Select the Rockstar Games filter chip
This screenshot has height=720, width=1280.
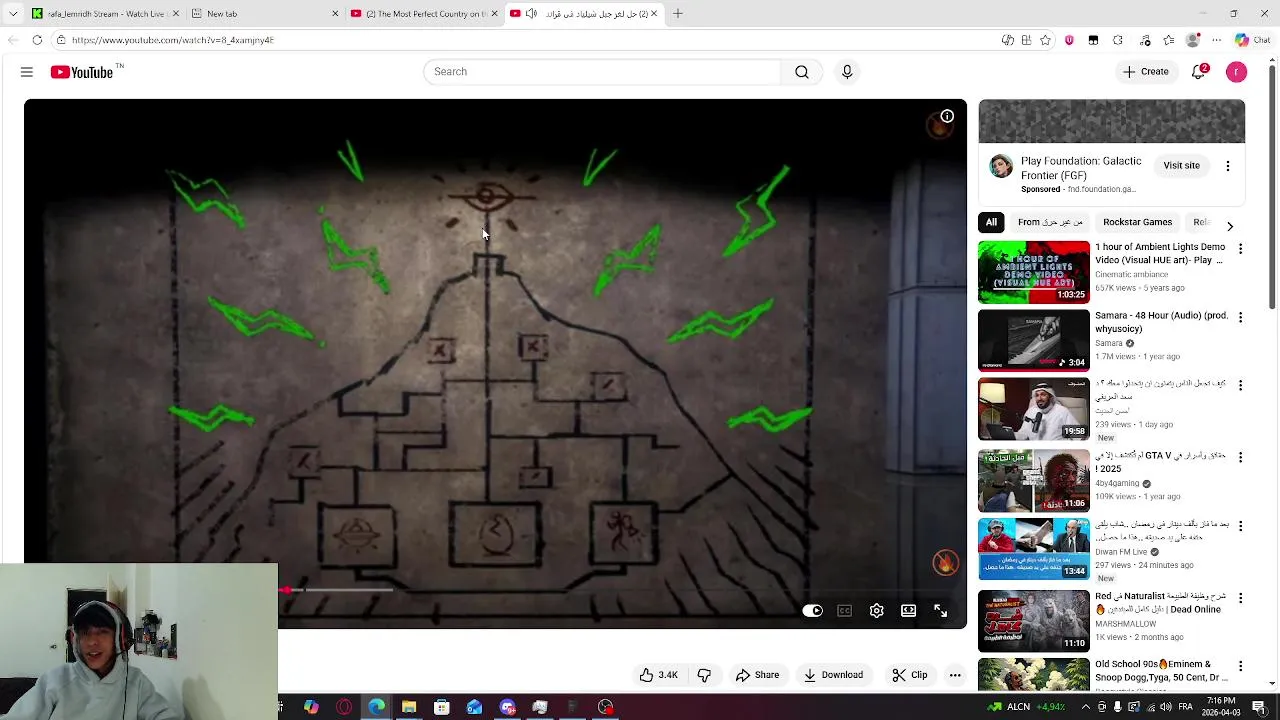pyautogui.click(x=1137, y=223)
